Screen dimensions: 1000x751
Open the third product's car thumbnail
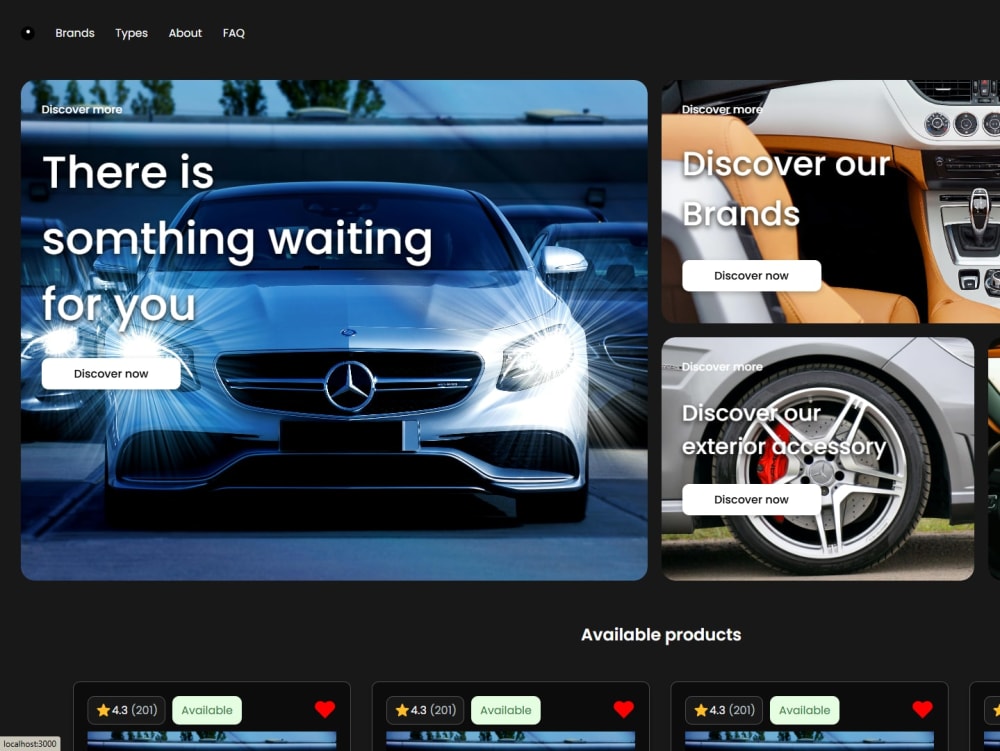tap(809, 741)
